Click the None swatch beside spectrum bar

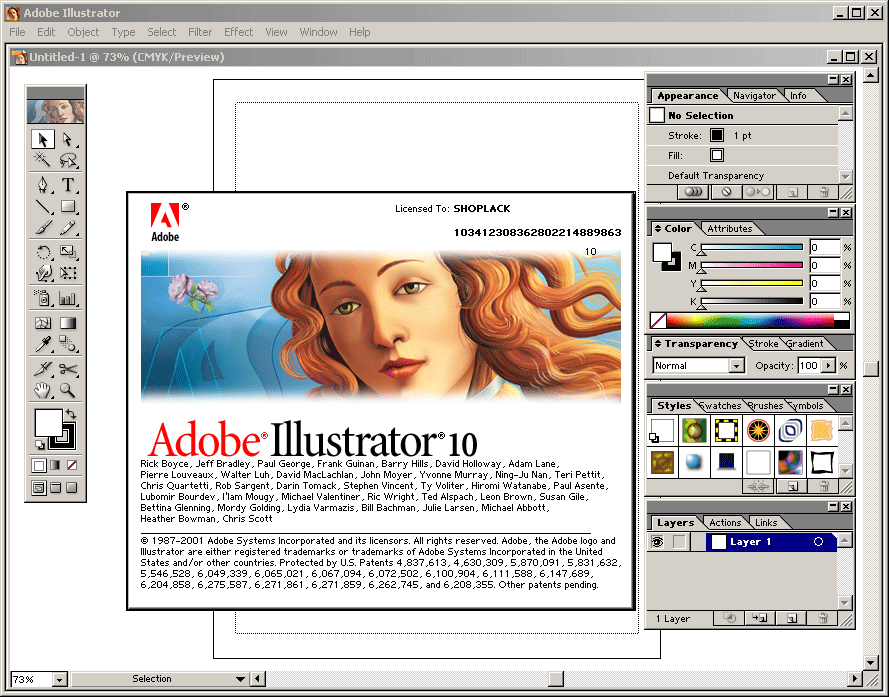pyautogui.click(x=658, y=320)
